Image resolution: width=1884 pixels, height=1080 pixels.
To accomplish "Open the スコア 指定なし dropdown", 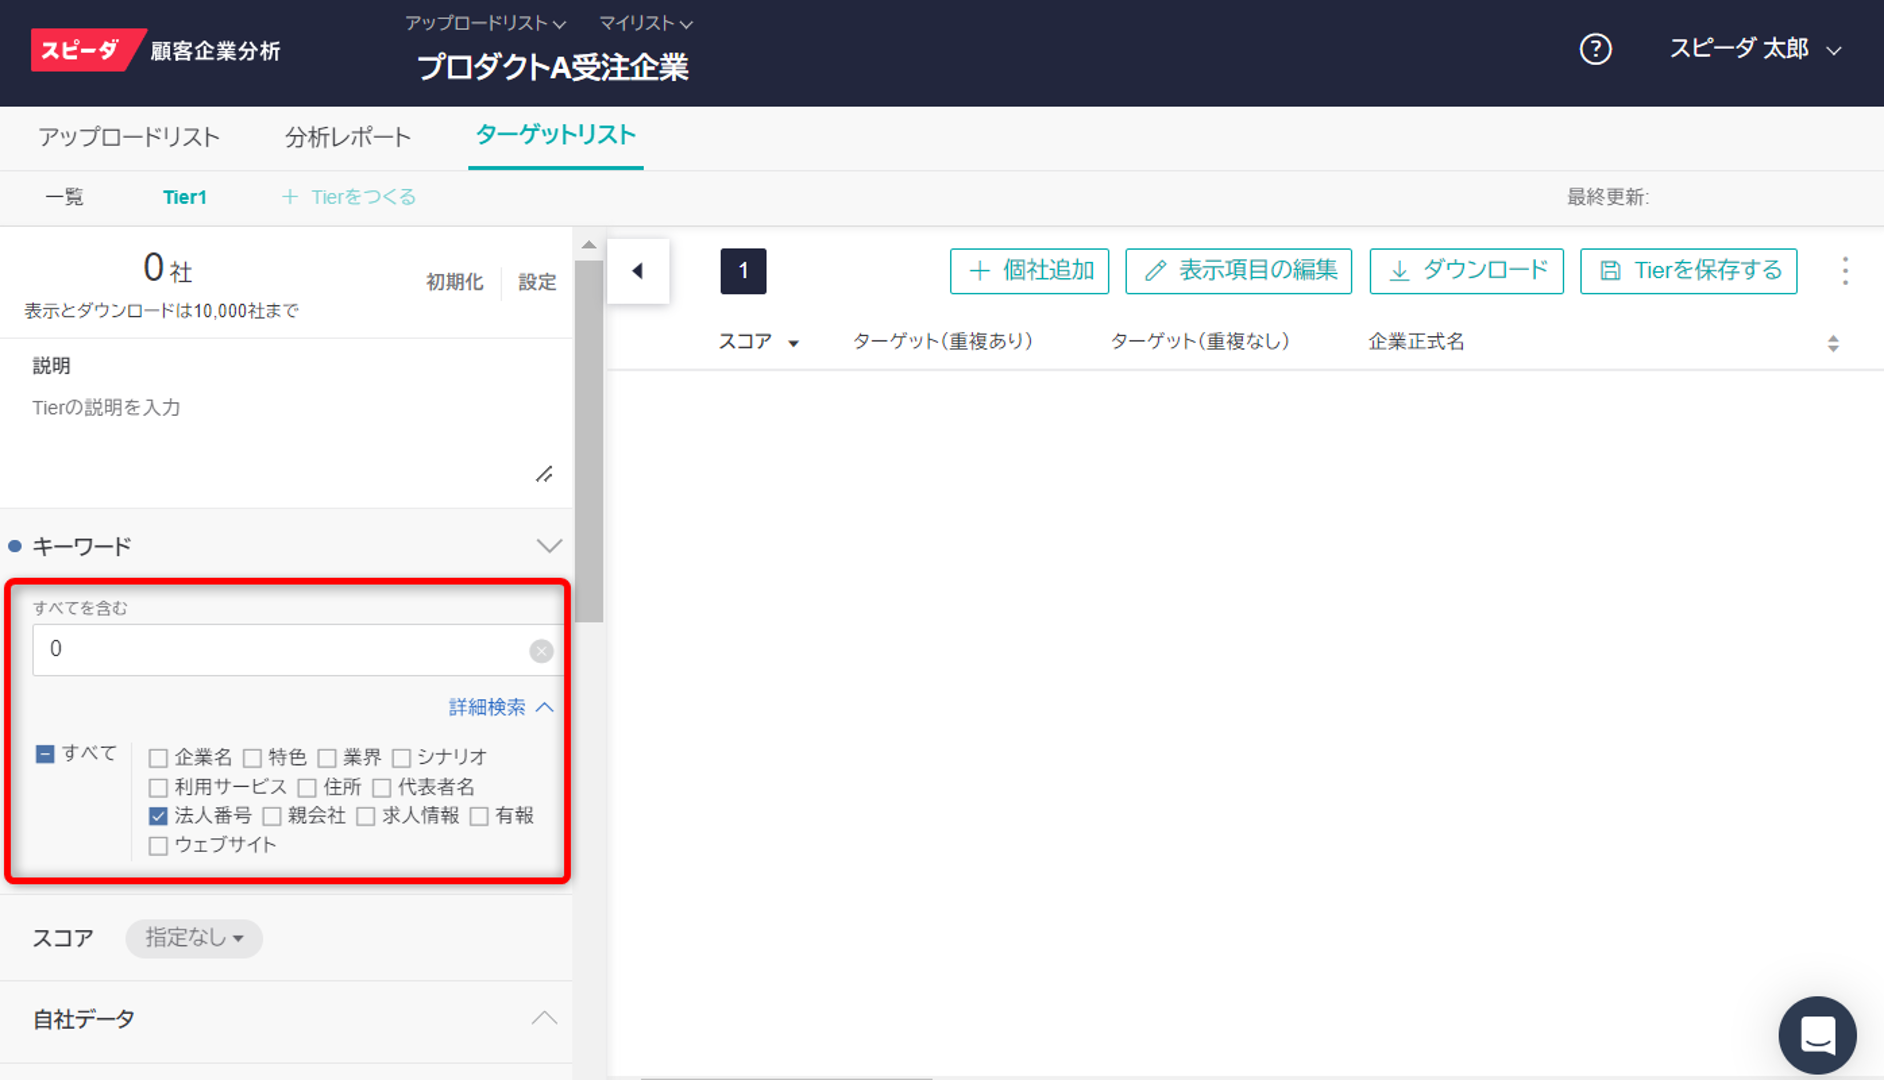I will pos(193,938).
